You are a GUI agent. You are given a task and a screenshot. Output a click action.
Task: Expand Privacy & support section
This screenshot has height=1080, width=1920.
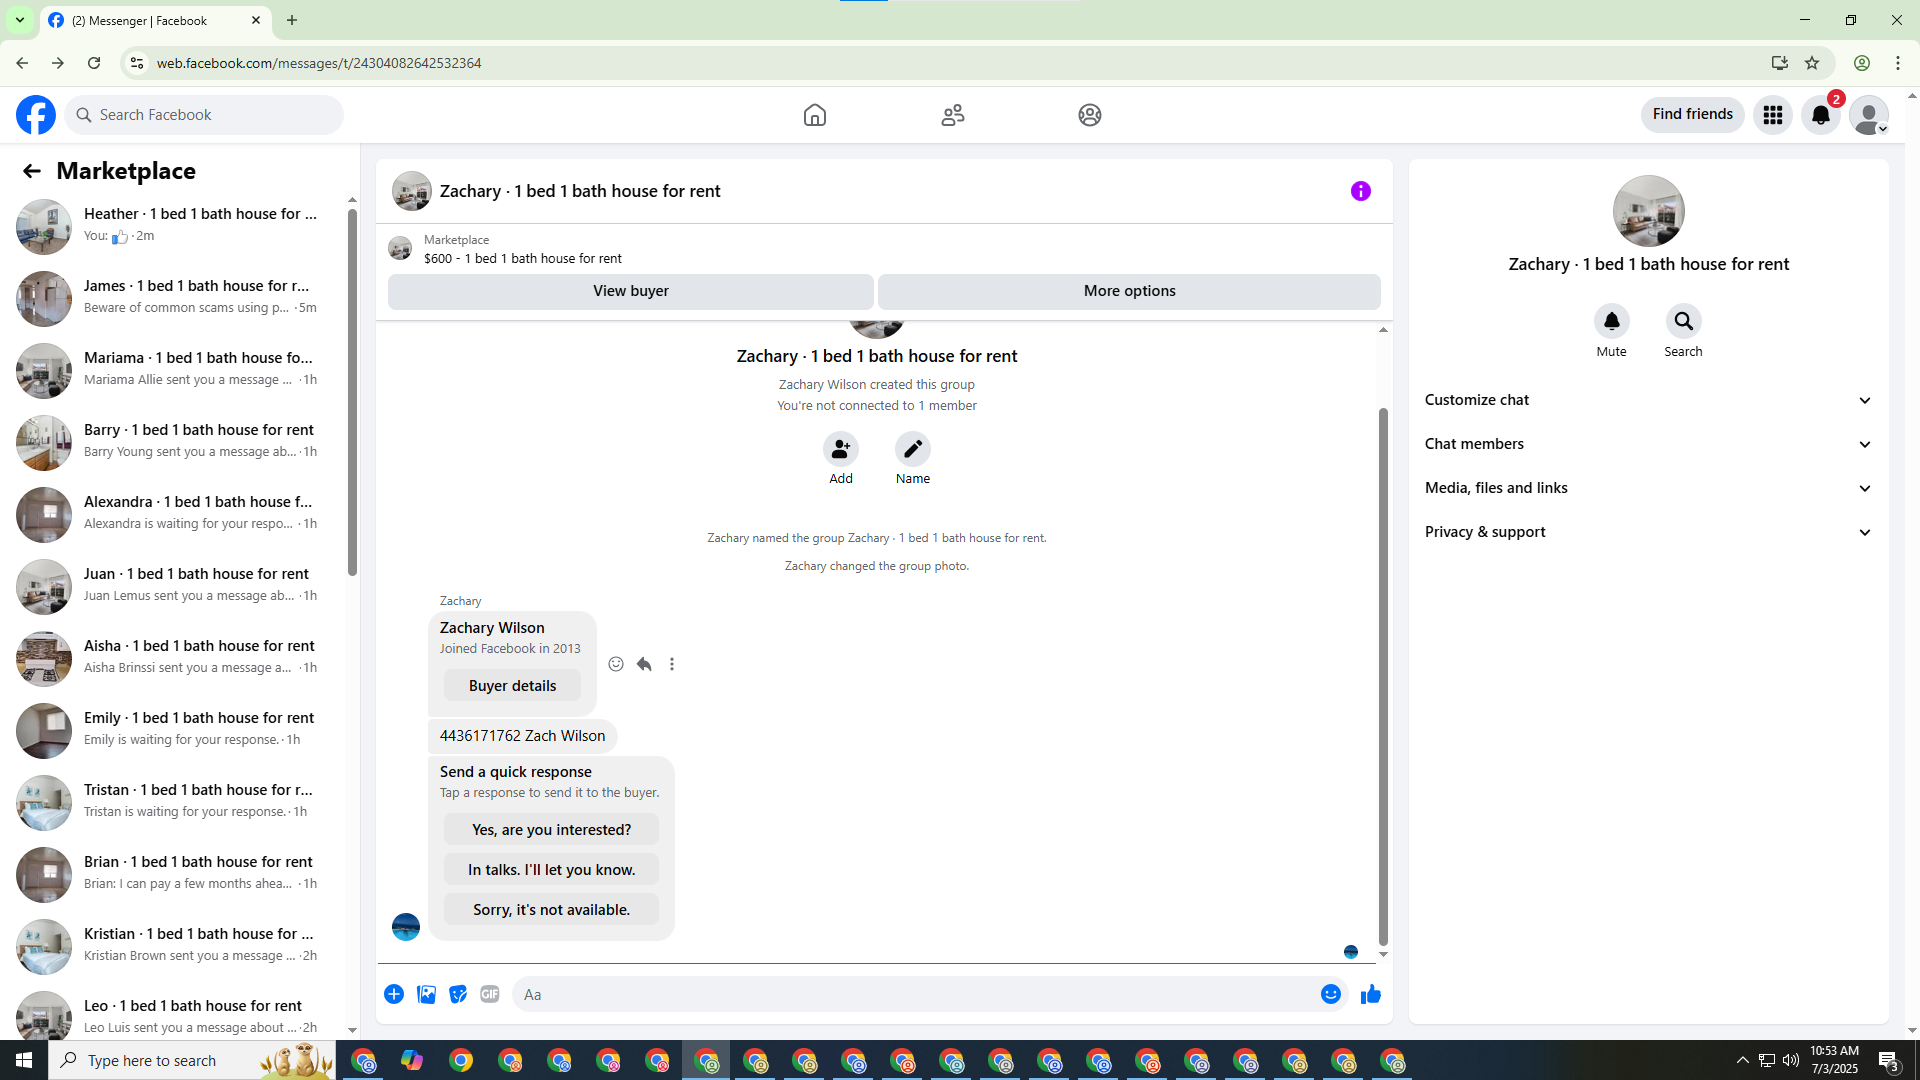1648,532
